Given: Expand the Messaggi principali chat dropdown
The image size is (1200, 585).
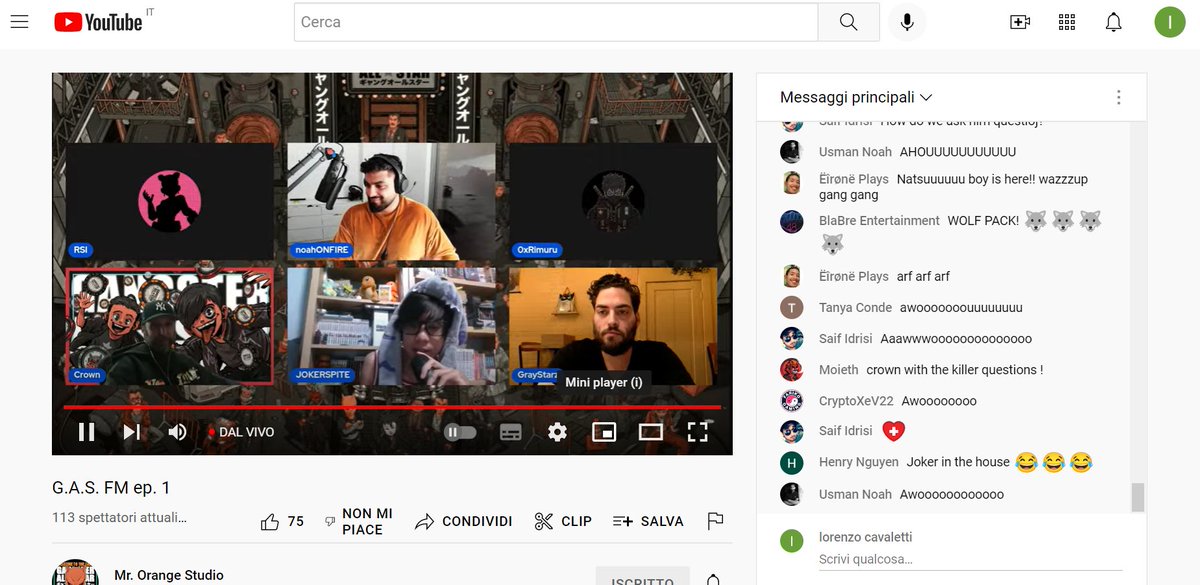Looking at the screenshot, I should 856,97.
